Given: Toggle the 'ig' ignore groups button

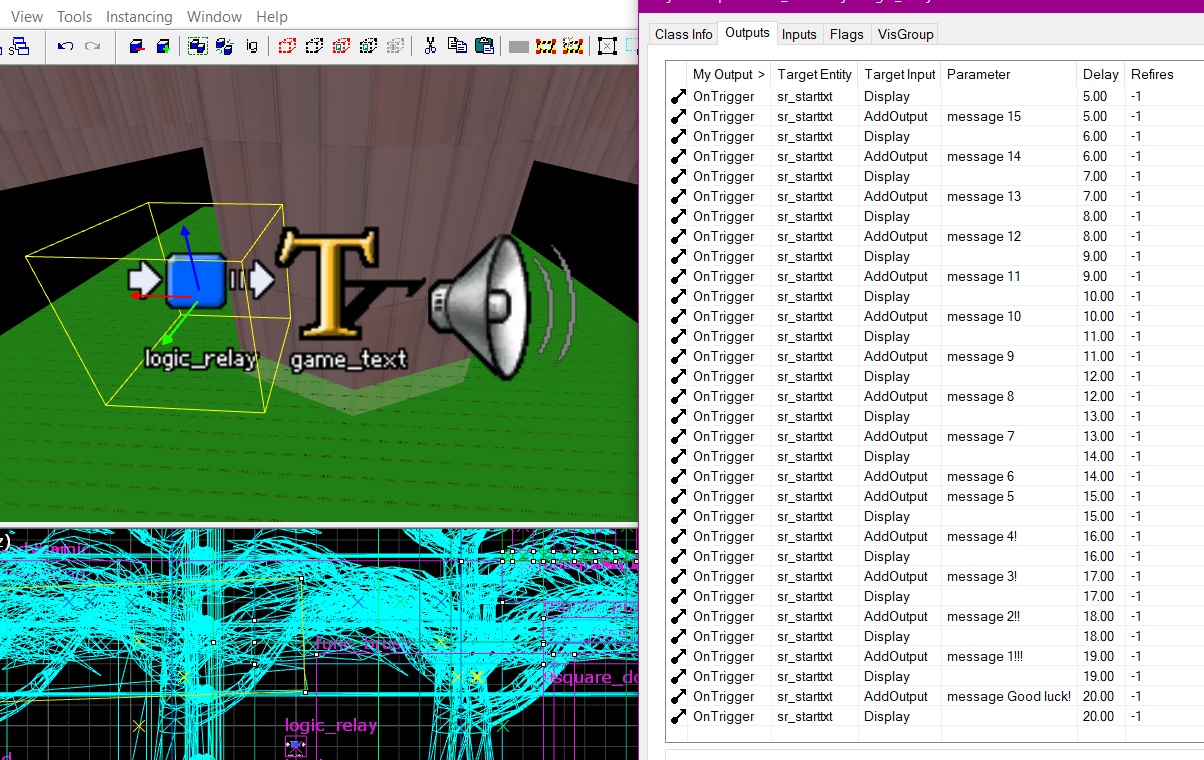Looking at the screenshot, I should click(x=251, y=46).
